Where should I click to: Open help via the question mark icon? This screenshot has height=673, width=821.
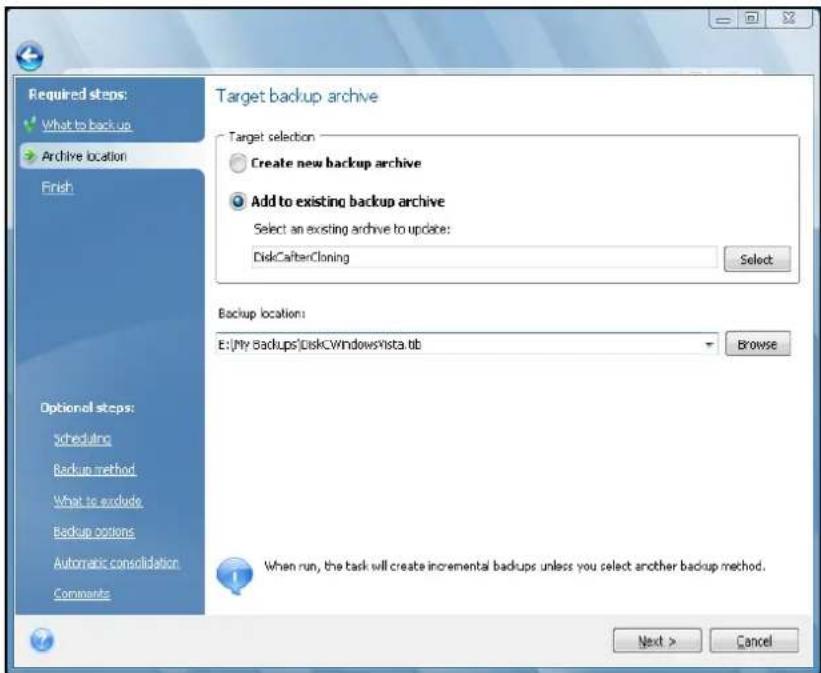tap(42, 640)
